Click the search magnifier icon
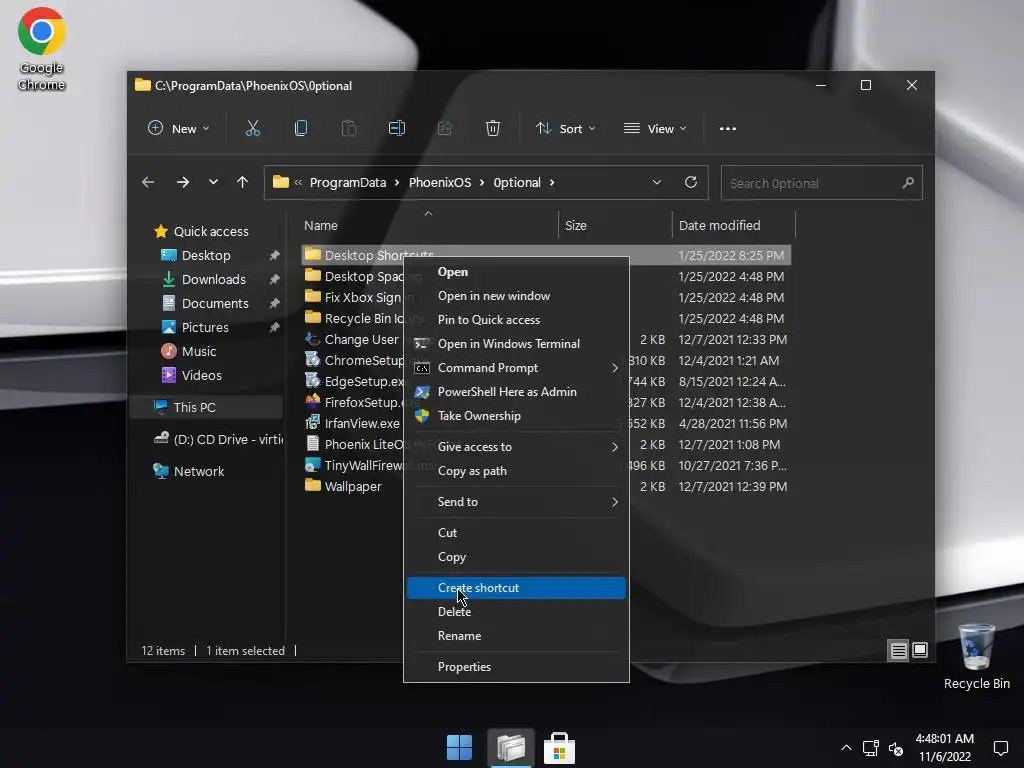The height and width of the screenshot is (768, 1024). [908, 183]
